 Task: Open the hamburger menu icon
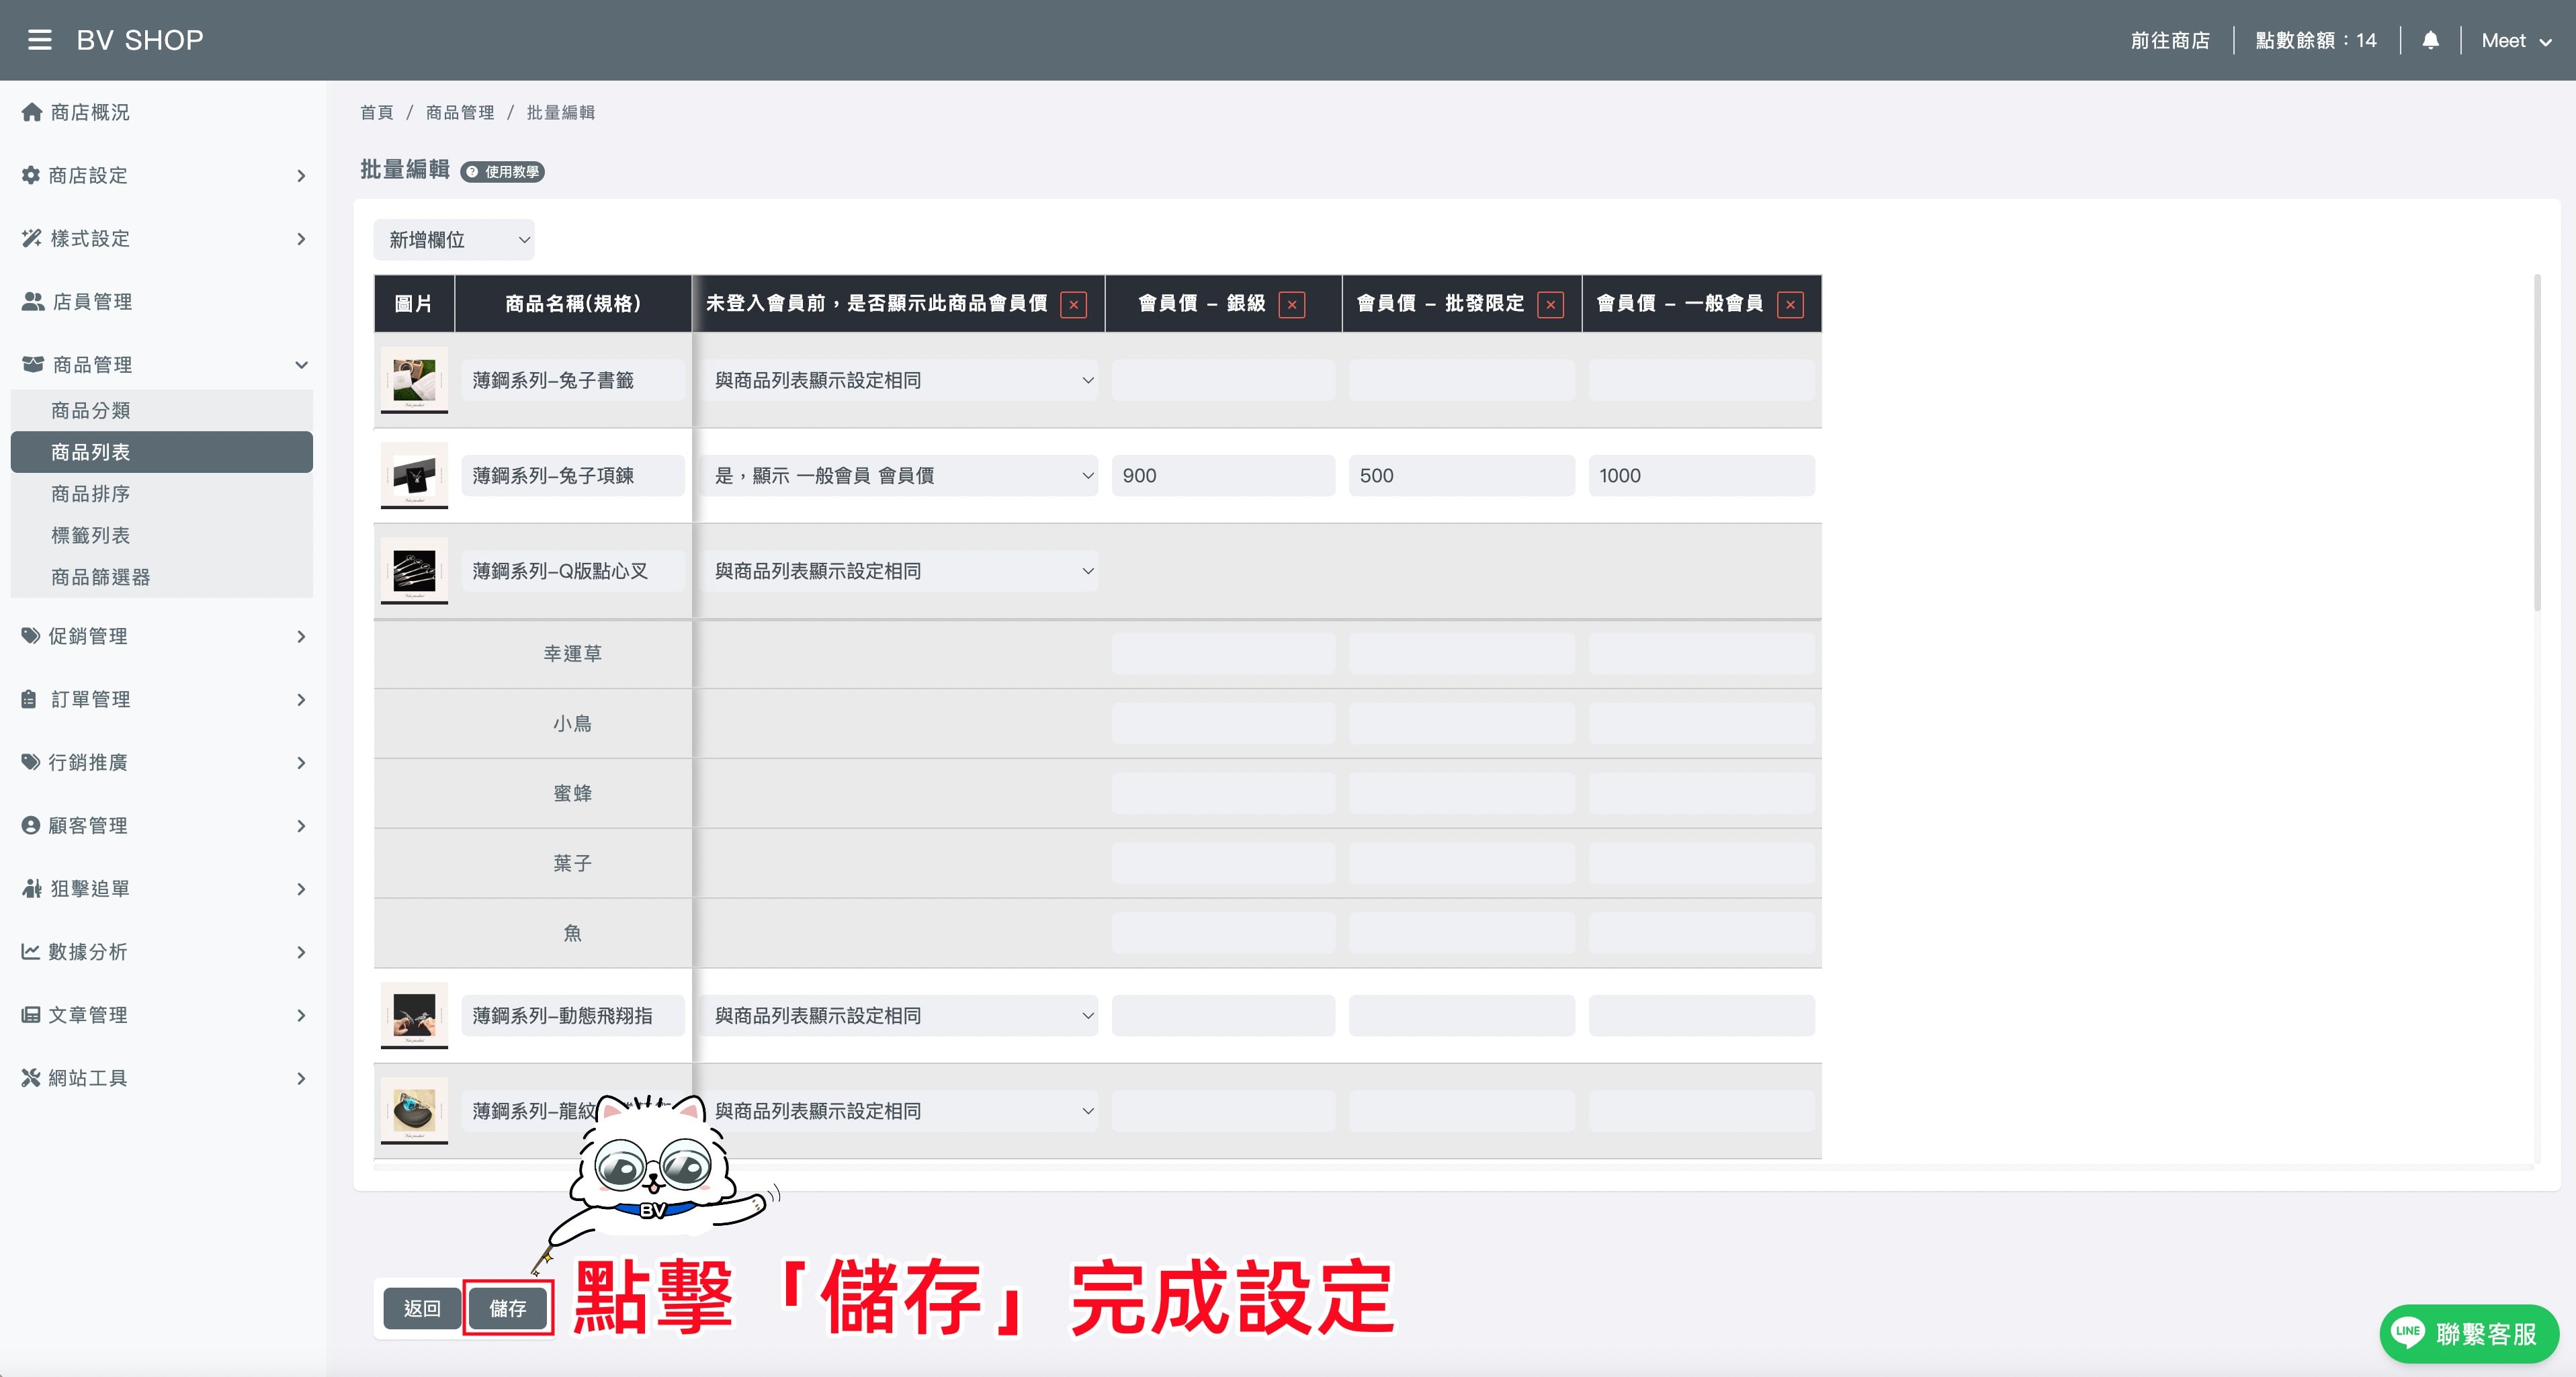40,40
